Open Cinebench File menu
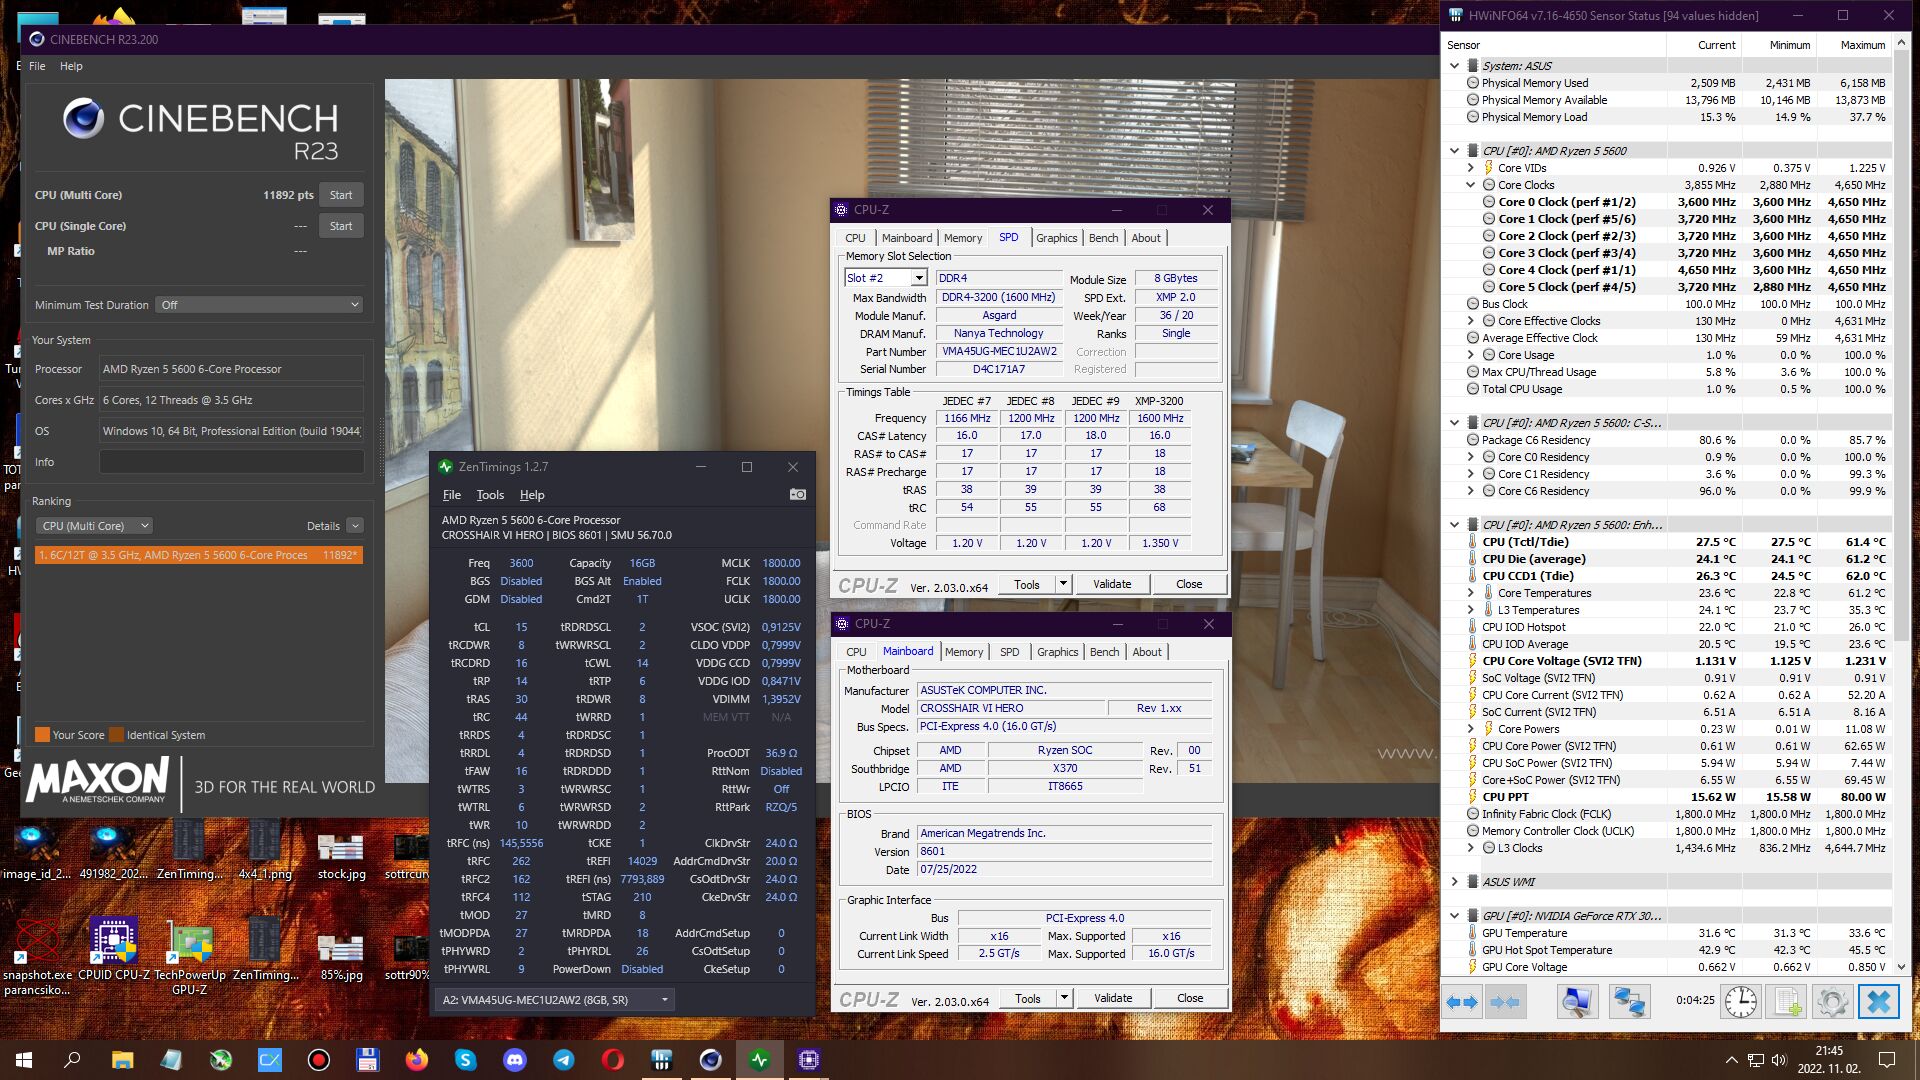1920x1080 pixels. pos(37,66)
